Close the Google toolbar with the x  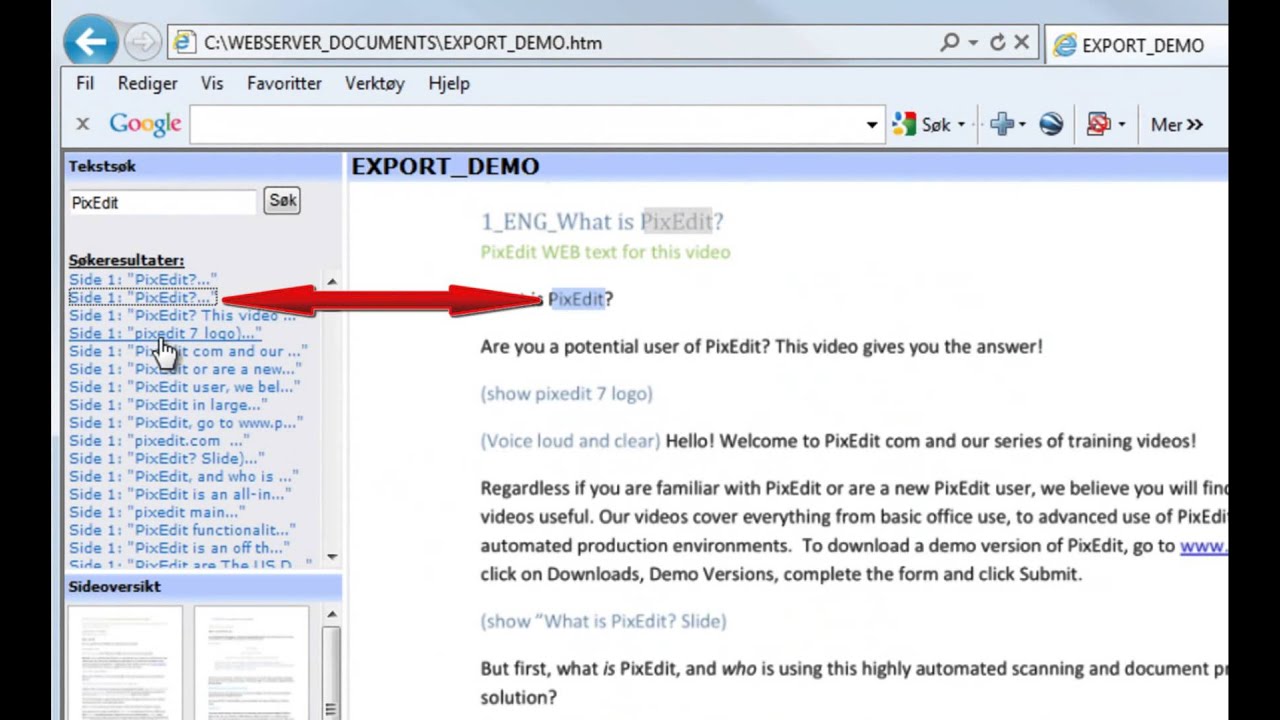[x=83, y=124]
